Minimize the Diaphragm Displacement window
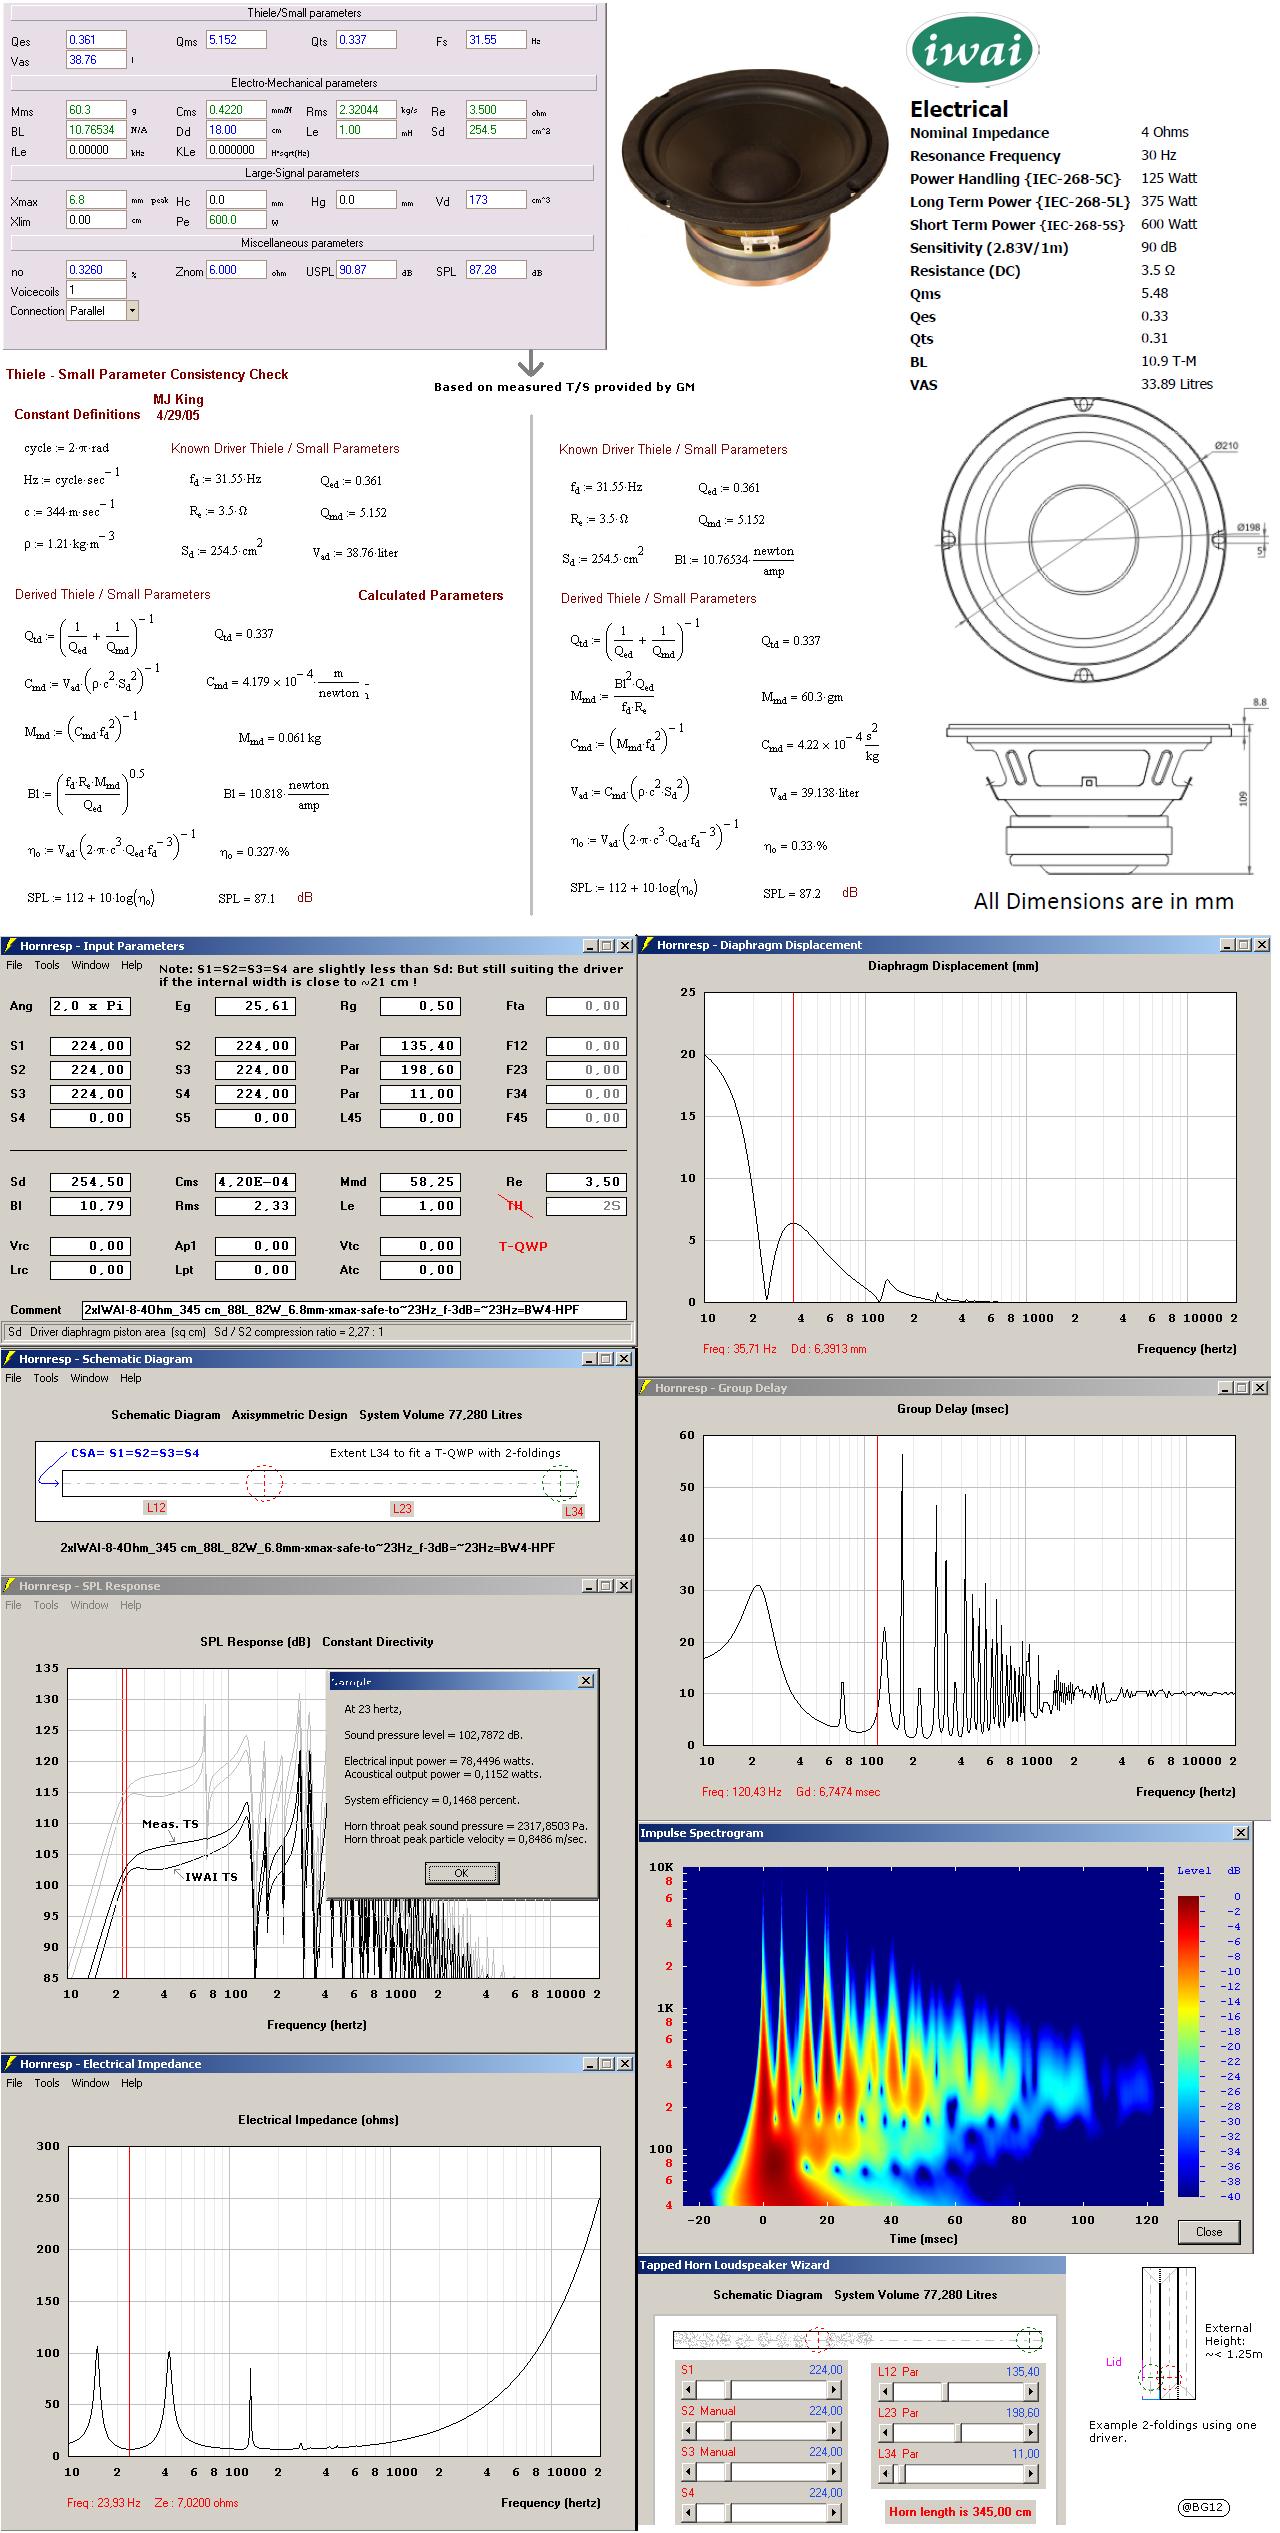1280x2533 pixels. [1226, 945]
